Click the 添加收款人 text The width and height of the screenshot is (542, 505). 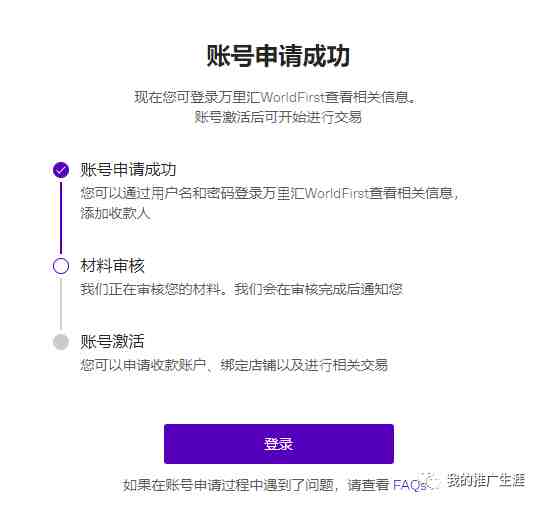tap(115, 213)
